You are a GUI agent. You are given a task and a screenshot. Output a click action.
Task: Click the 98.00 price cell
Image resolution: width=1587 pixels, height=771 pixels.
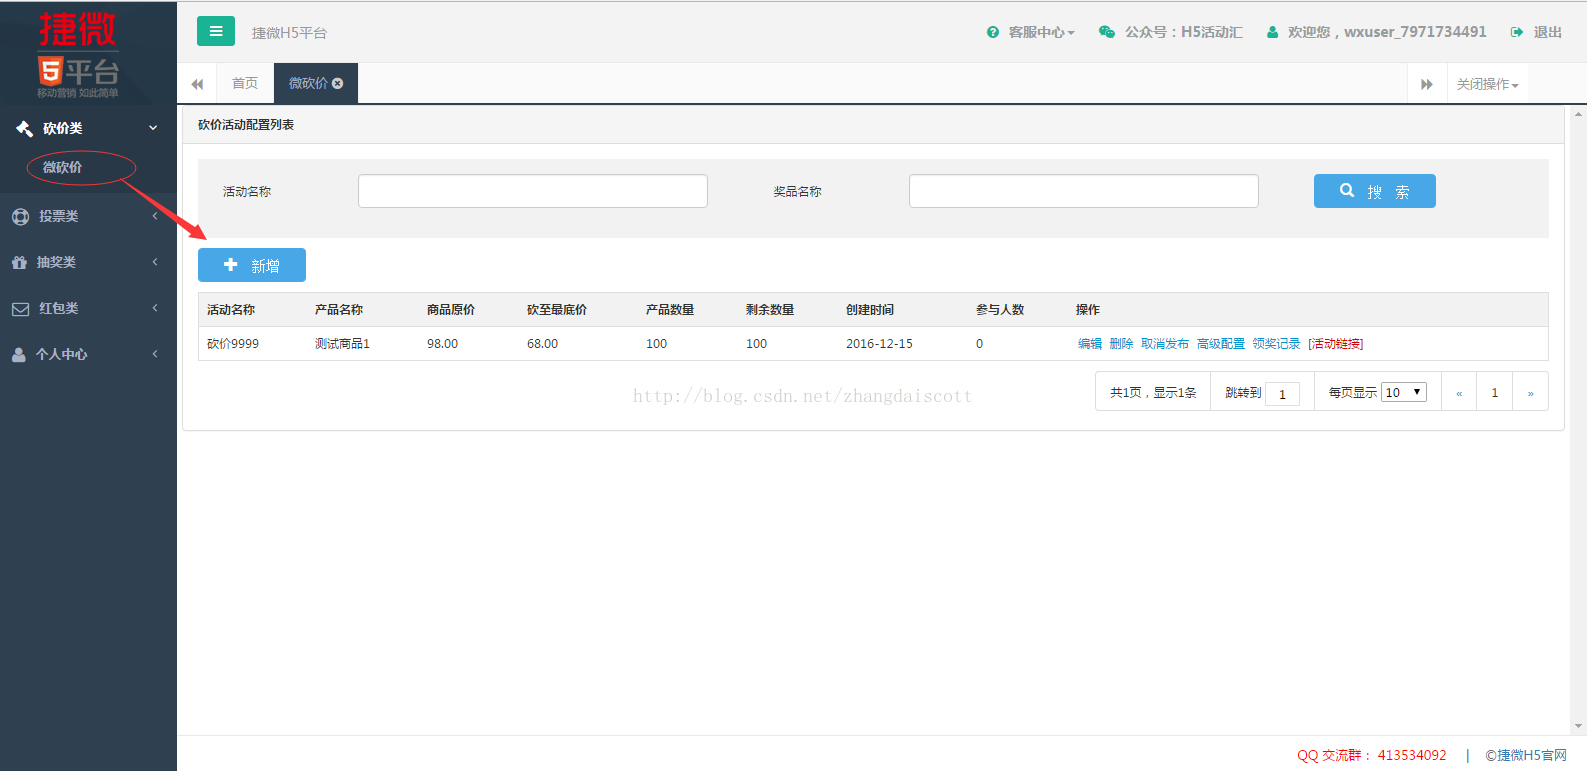[442, 344]
